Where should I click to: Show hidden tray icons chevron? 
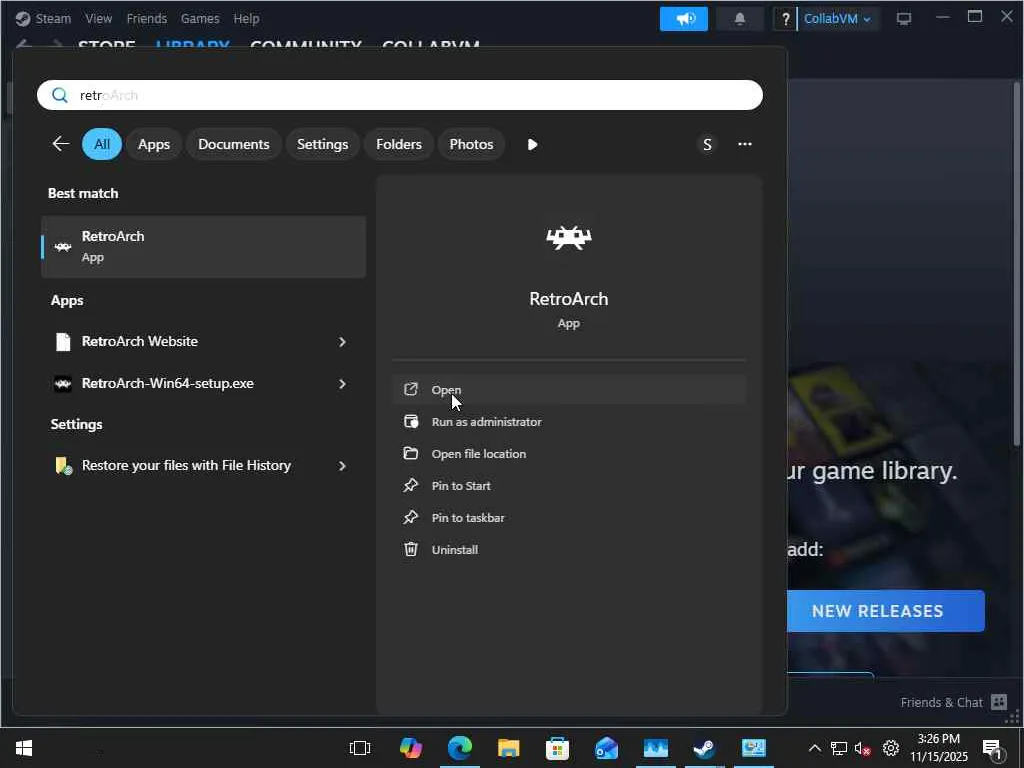814,748
